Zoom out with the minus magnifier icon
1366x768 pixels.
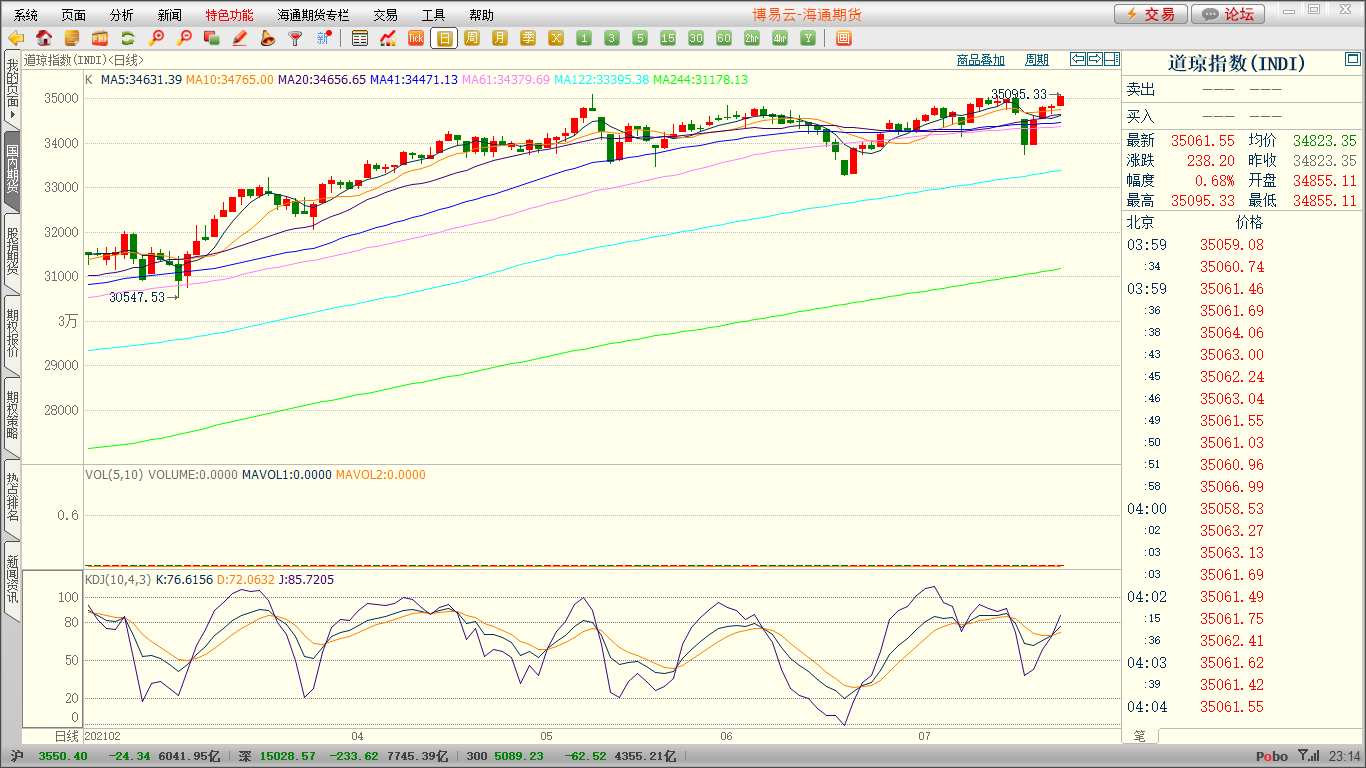tap(184, 39)
